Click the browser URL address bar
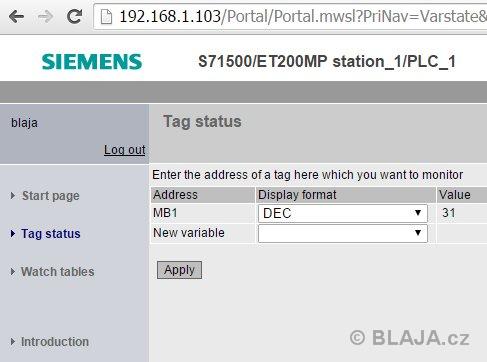 click(290, 17)
